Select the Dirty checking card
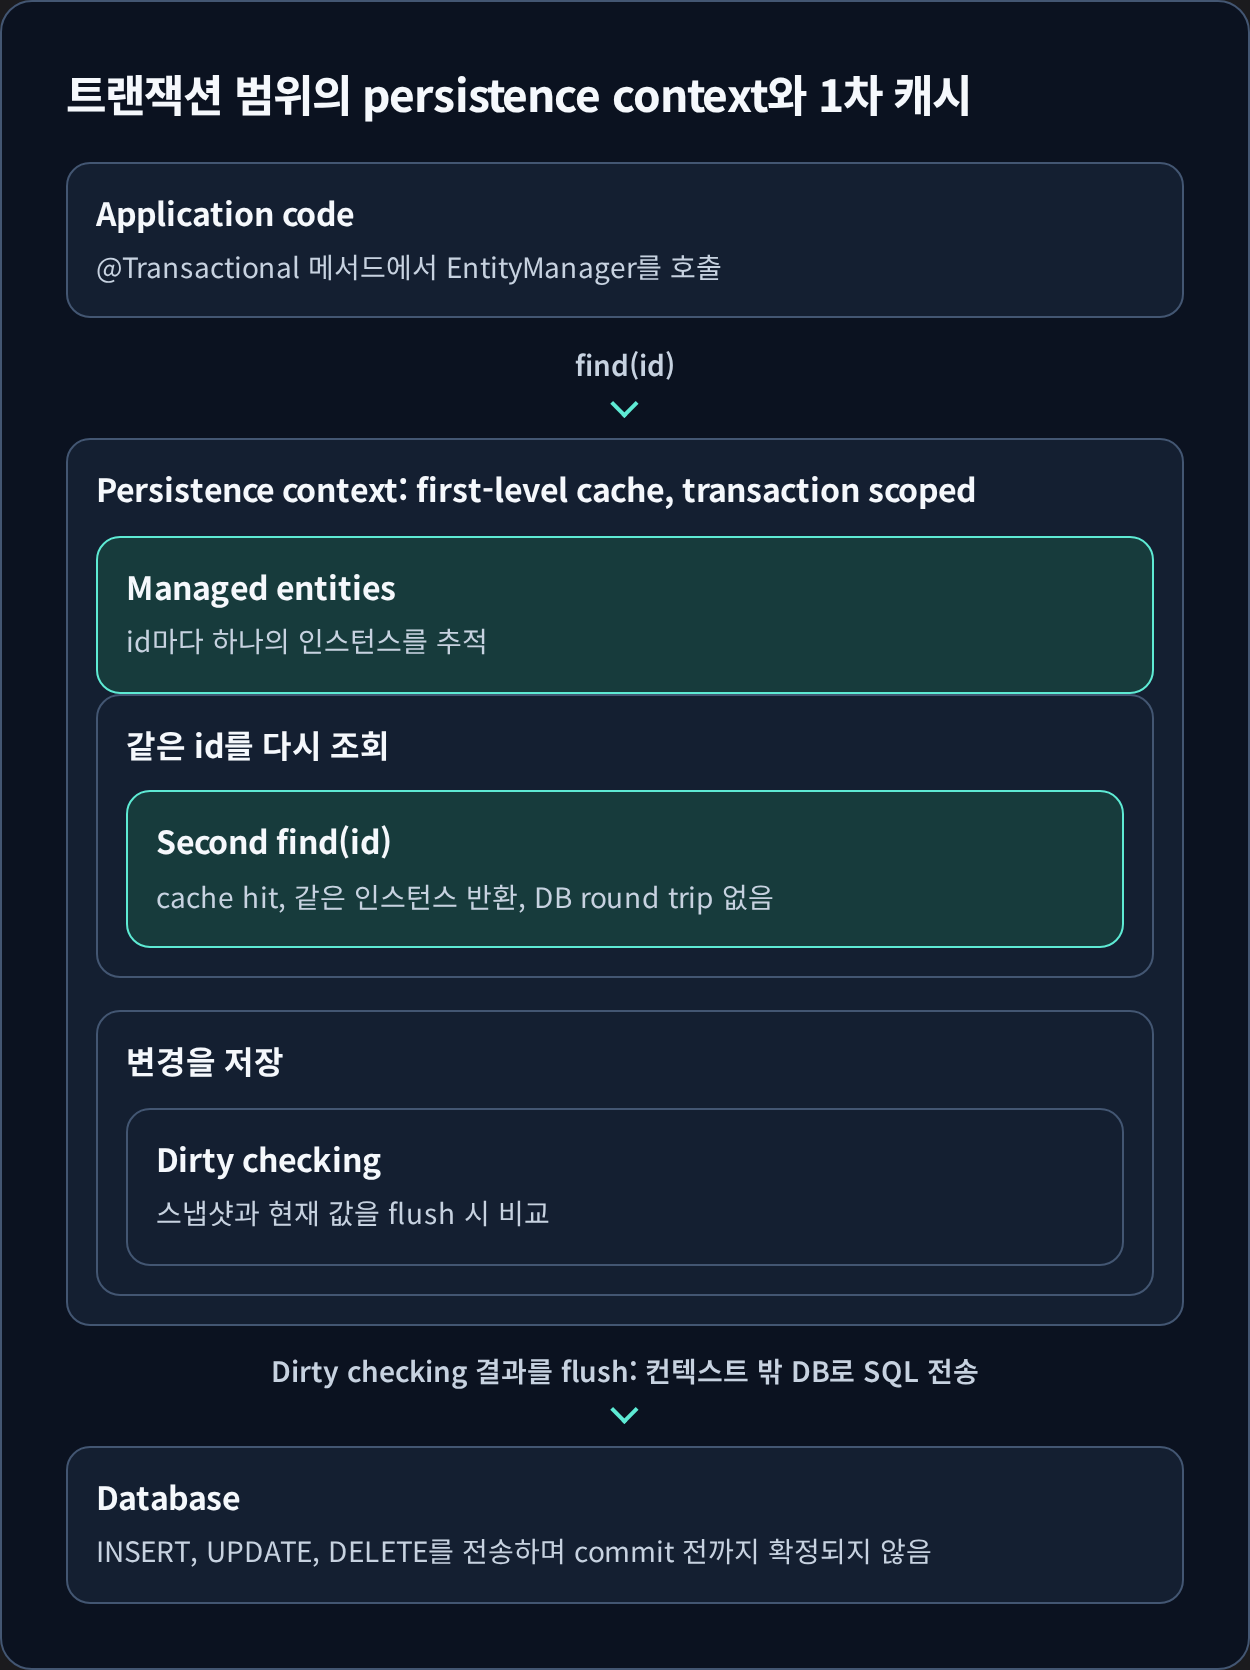Viewport: 1250px width, 1670px height. click(625, 1187)
